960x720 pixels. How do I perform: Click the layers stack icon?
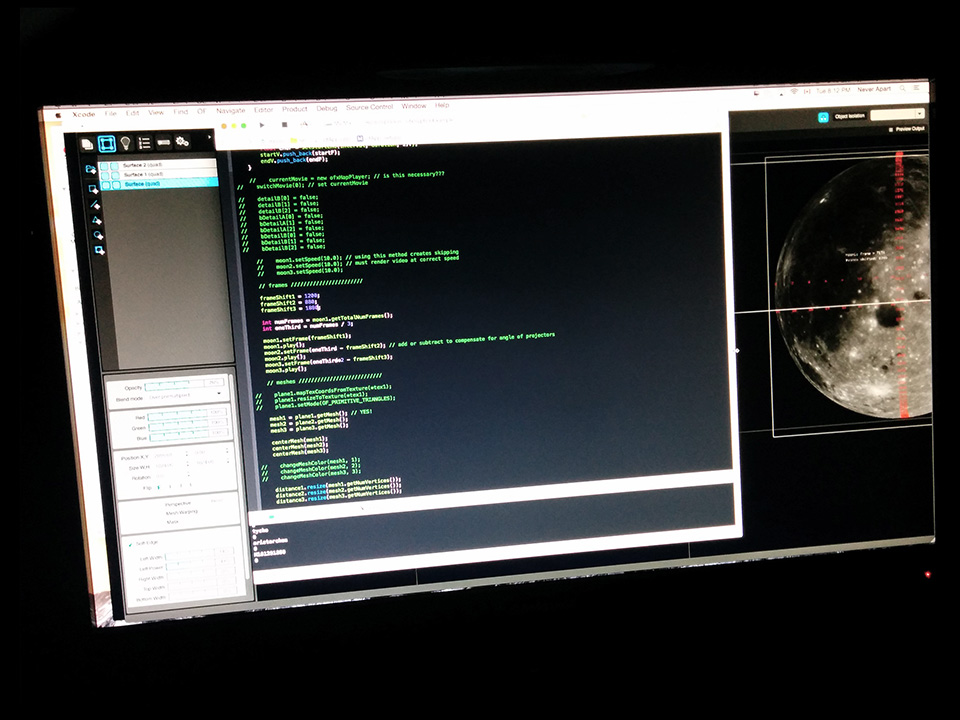[87, 143]
